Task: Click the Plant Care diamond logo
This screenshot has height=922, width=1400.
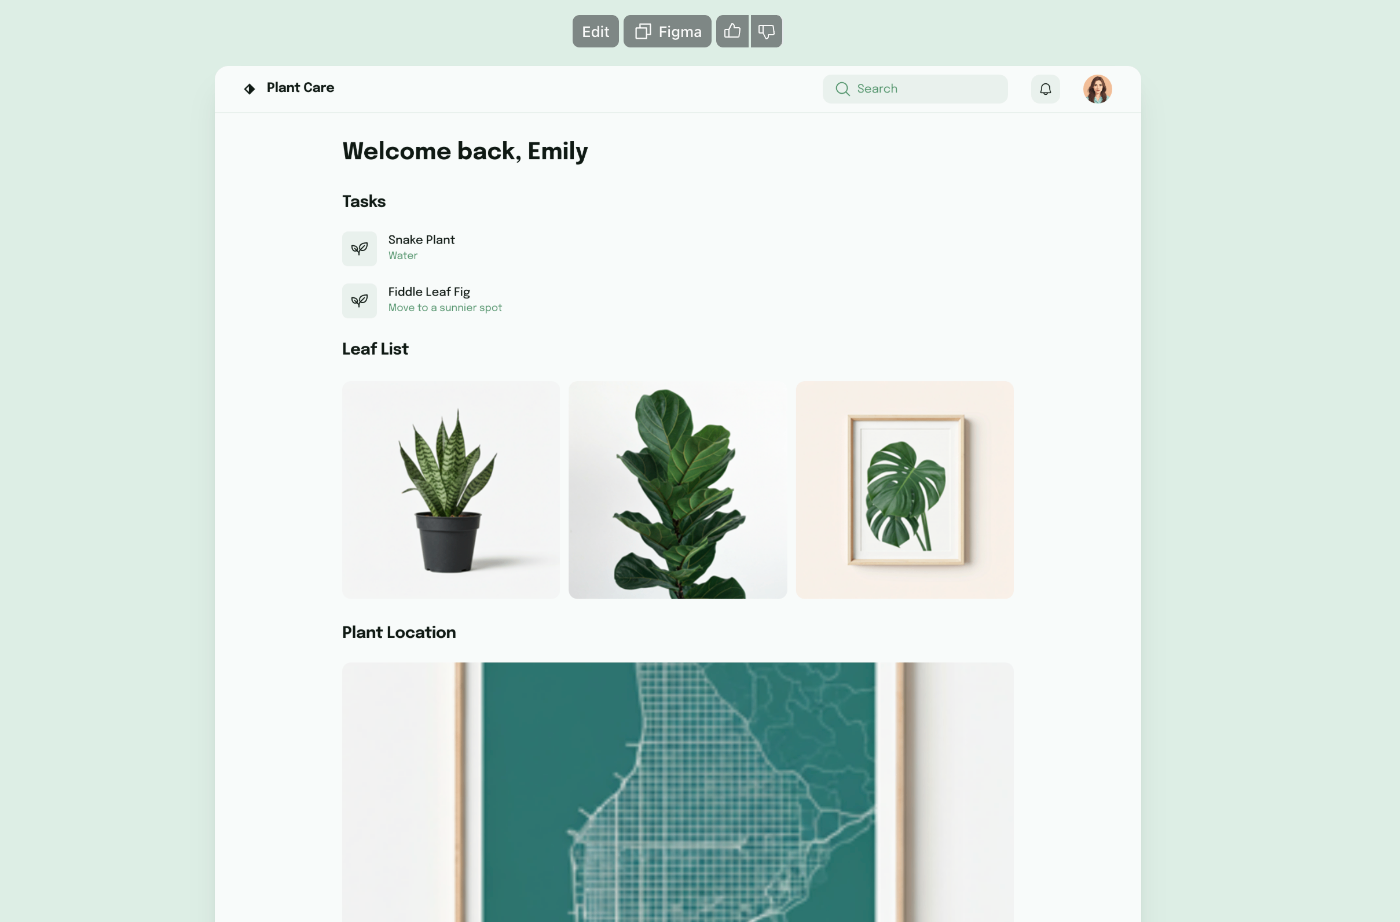Action: [x=250, y=89]
